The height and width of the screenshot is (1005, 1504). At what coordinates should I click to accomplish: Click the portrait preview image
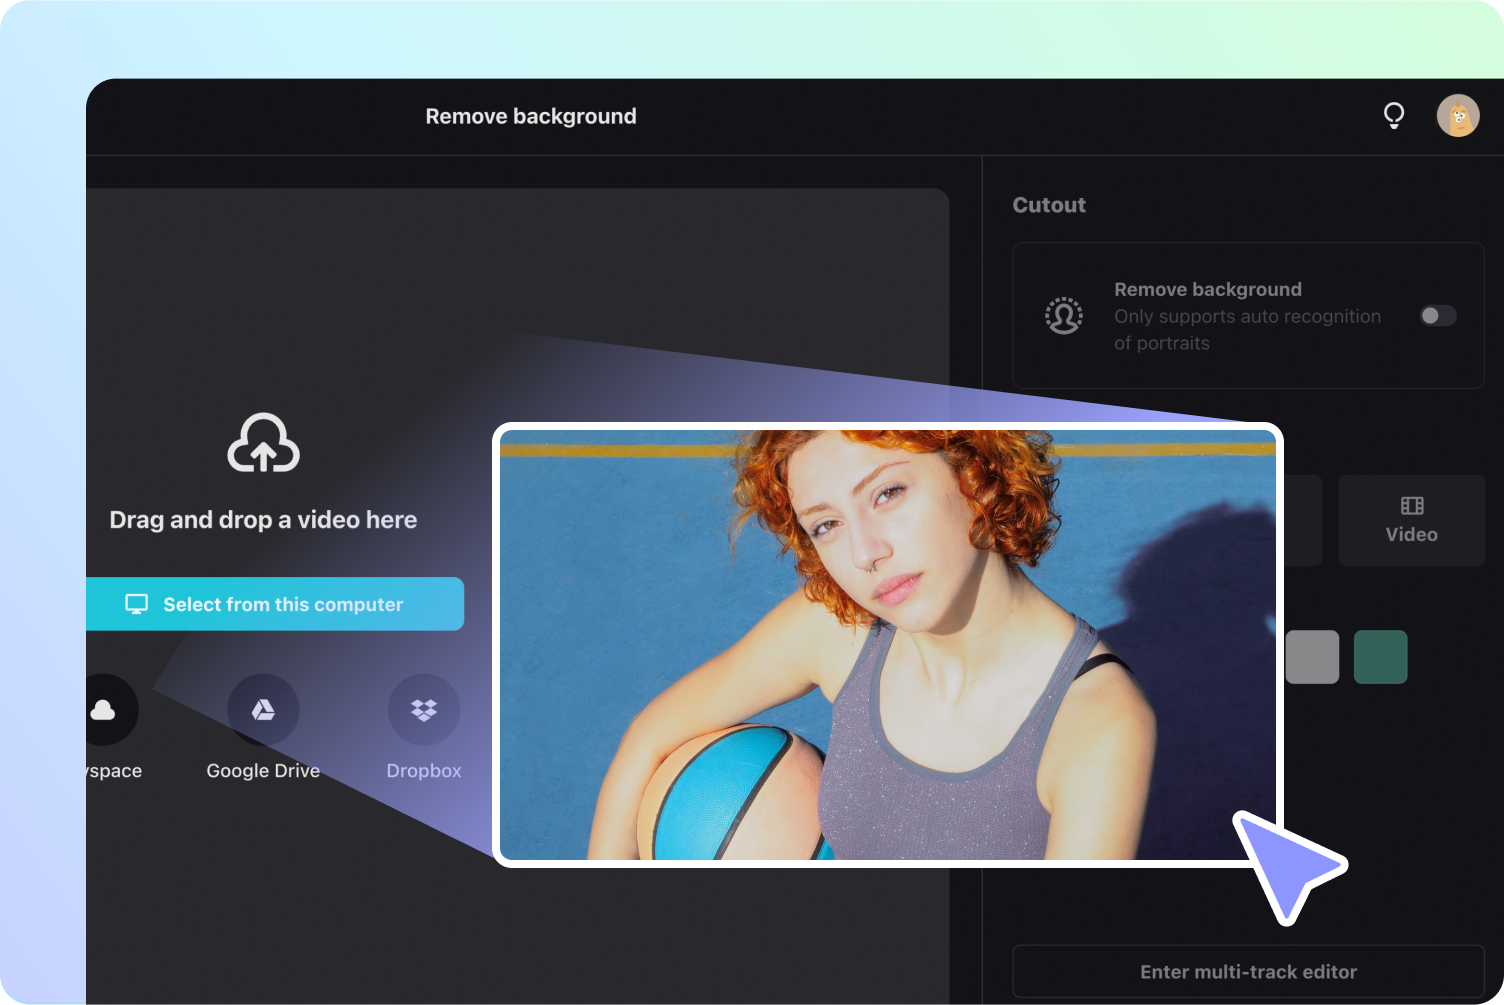(888, 645)
